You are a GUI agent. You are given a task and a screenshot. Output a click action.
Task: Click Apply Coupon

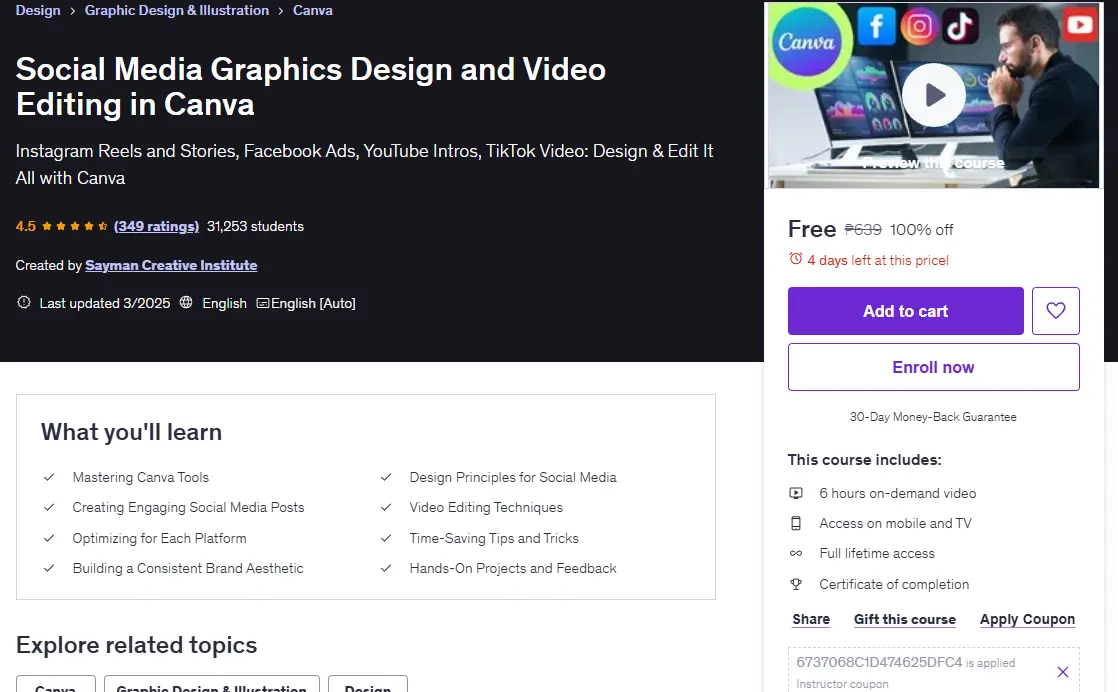(x=1027, y=619)
